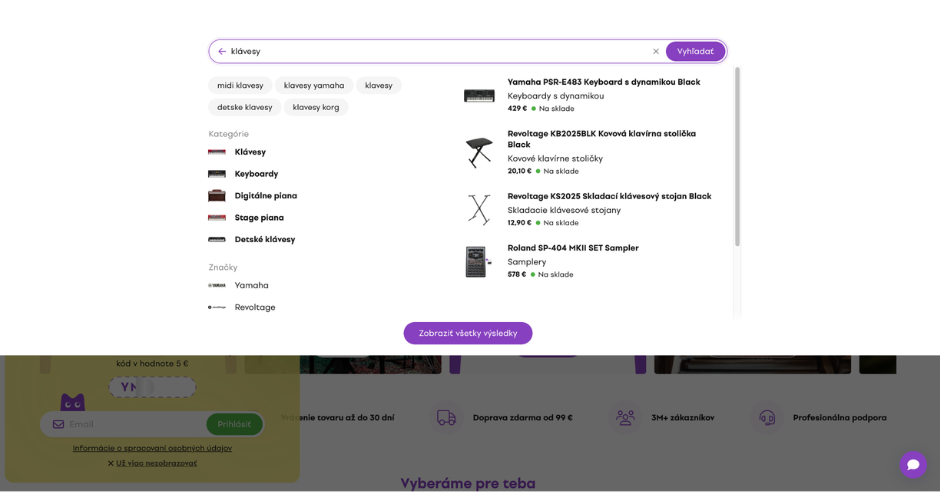Clear search text with X icon
Viewport: 940px width, 500px height.
coord(656,51)
